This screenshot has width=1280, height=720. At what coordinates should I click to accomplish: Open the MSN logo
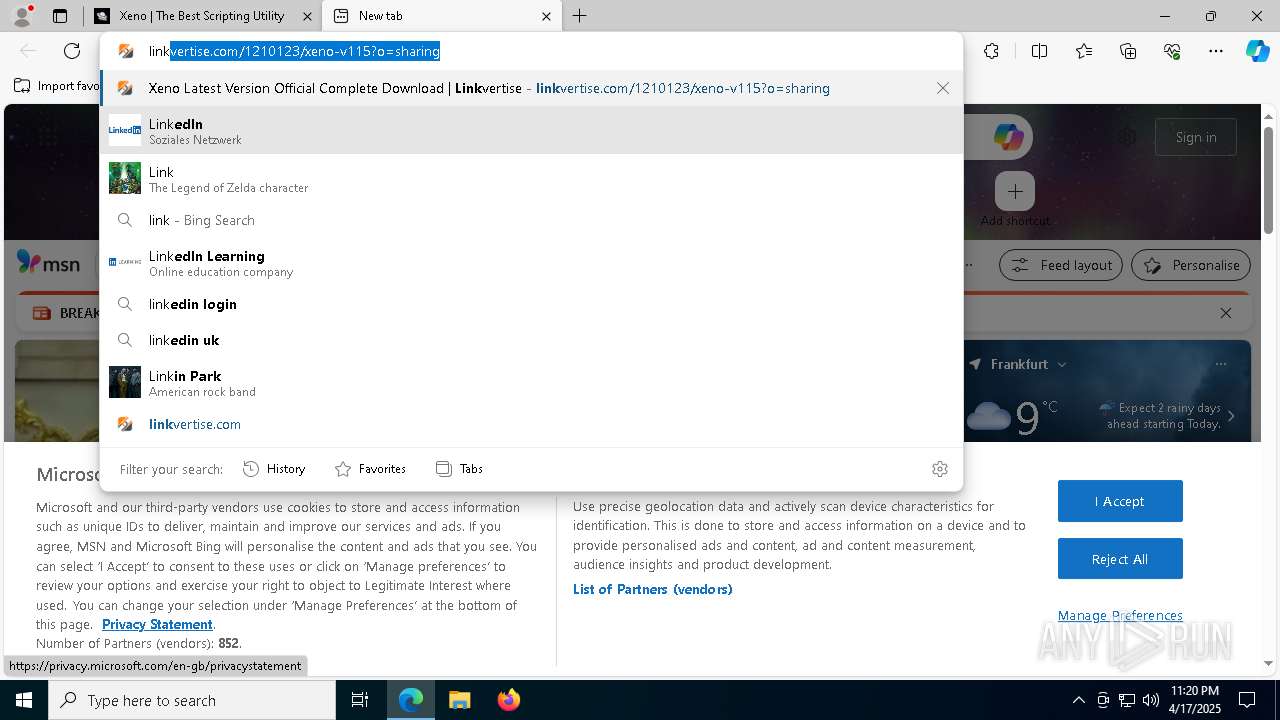pyautogui.click(x=48, y=264)
